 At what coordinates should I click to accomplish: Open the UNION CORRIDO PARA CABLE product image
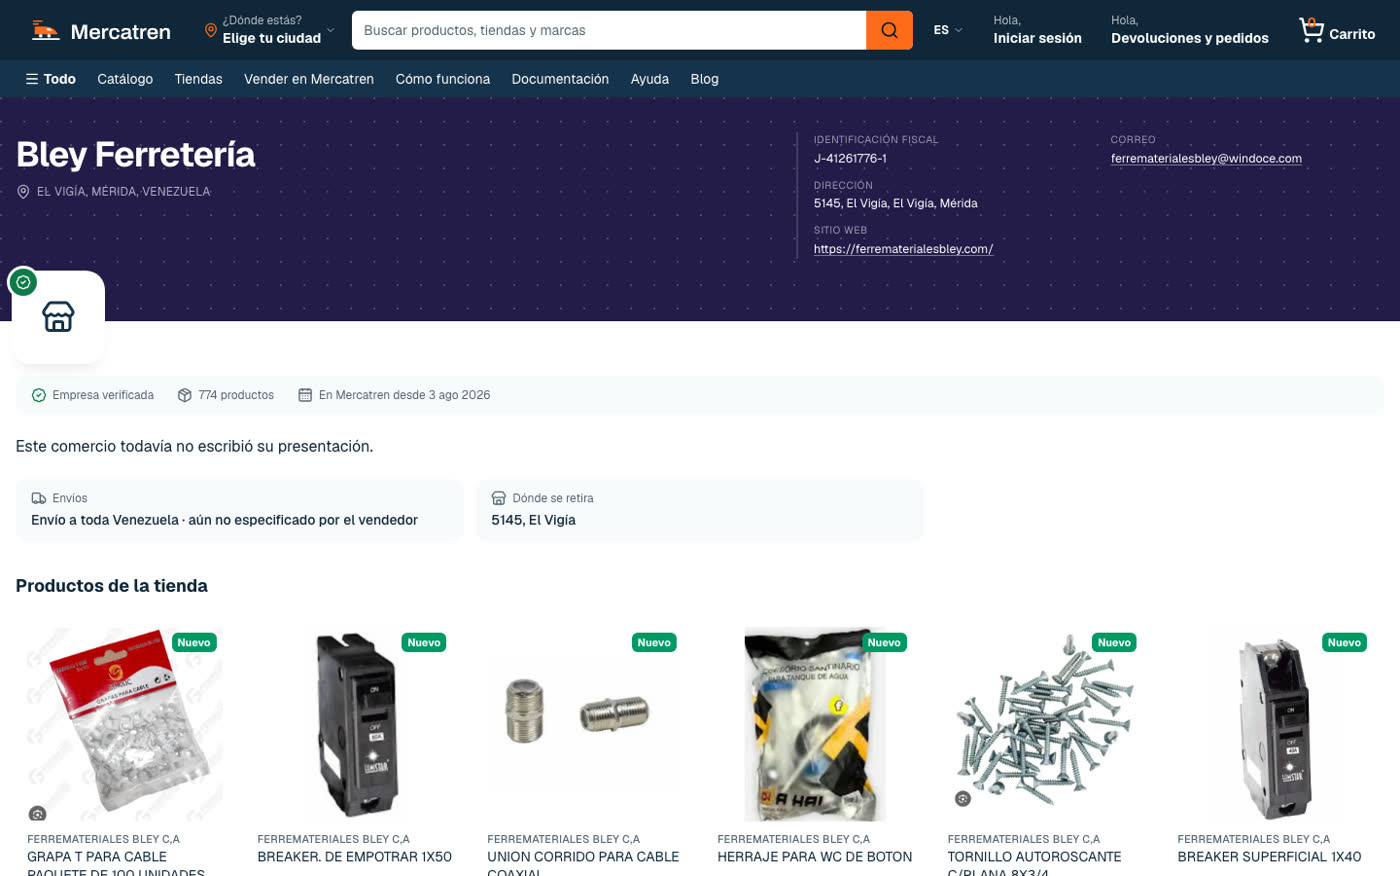585,725
